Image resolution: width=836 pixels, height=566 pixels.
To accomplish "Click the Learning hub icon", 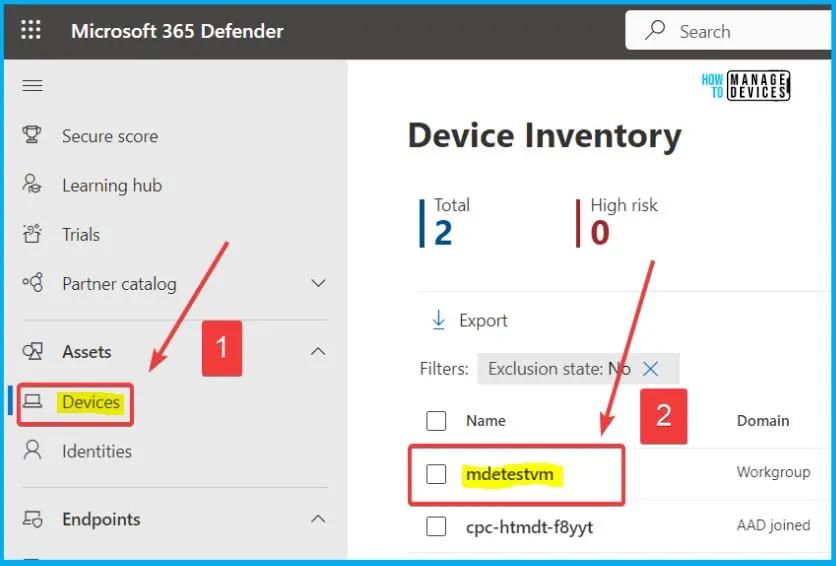I will 32,184.
